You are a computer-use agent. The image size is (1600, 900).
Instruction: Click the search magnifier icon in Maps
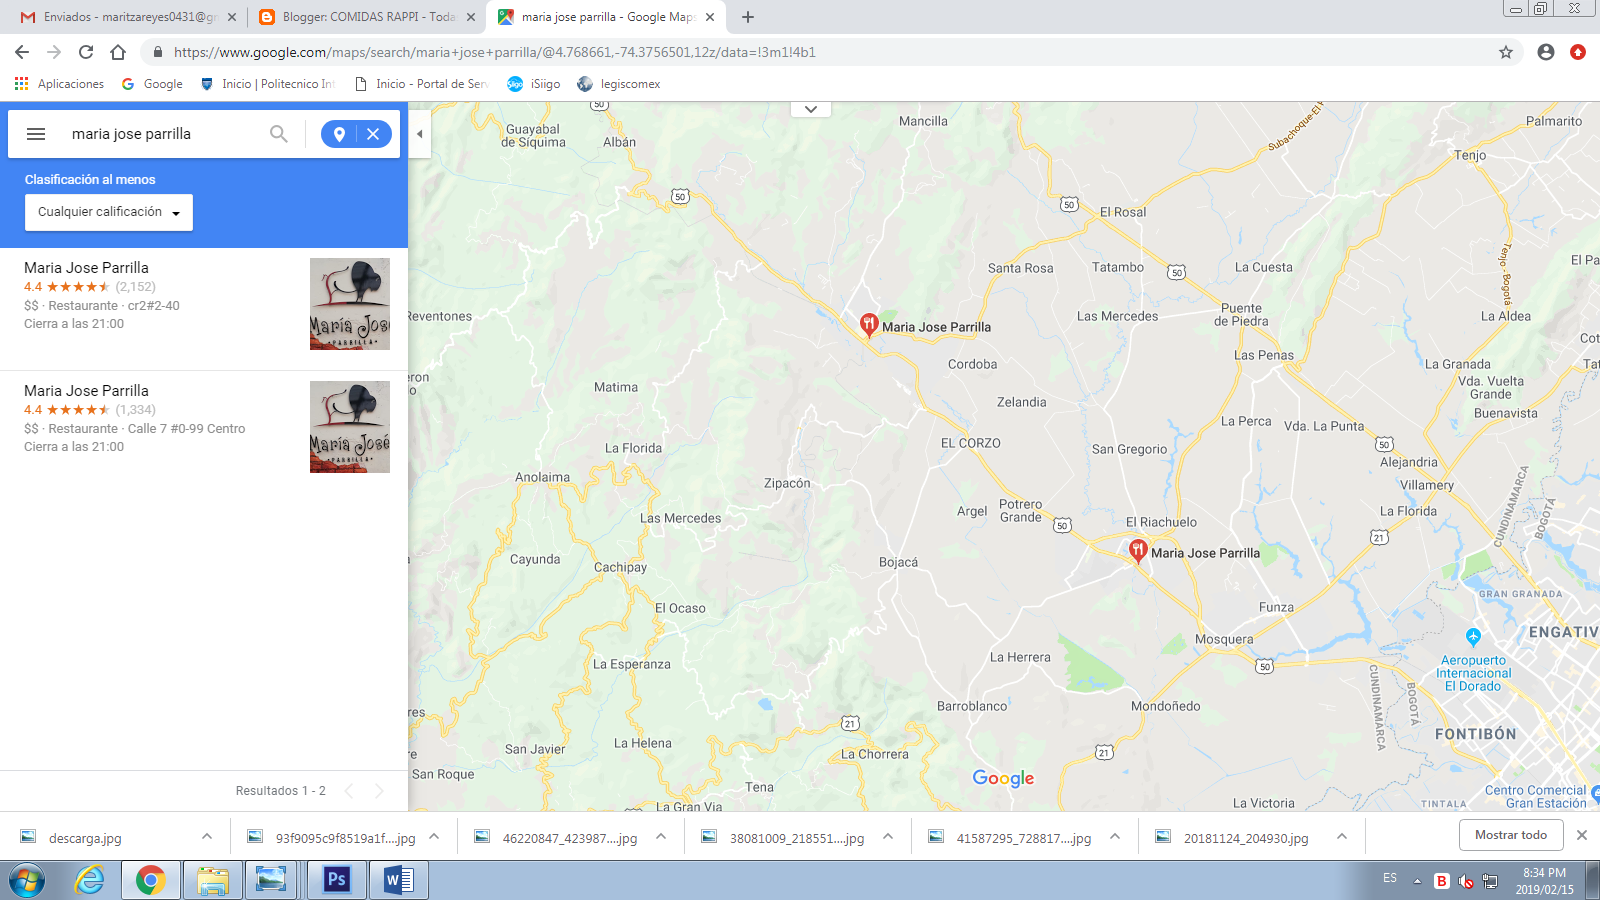tap(279, 134)
